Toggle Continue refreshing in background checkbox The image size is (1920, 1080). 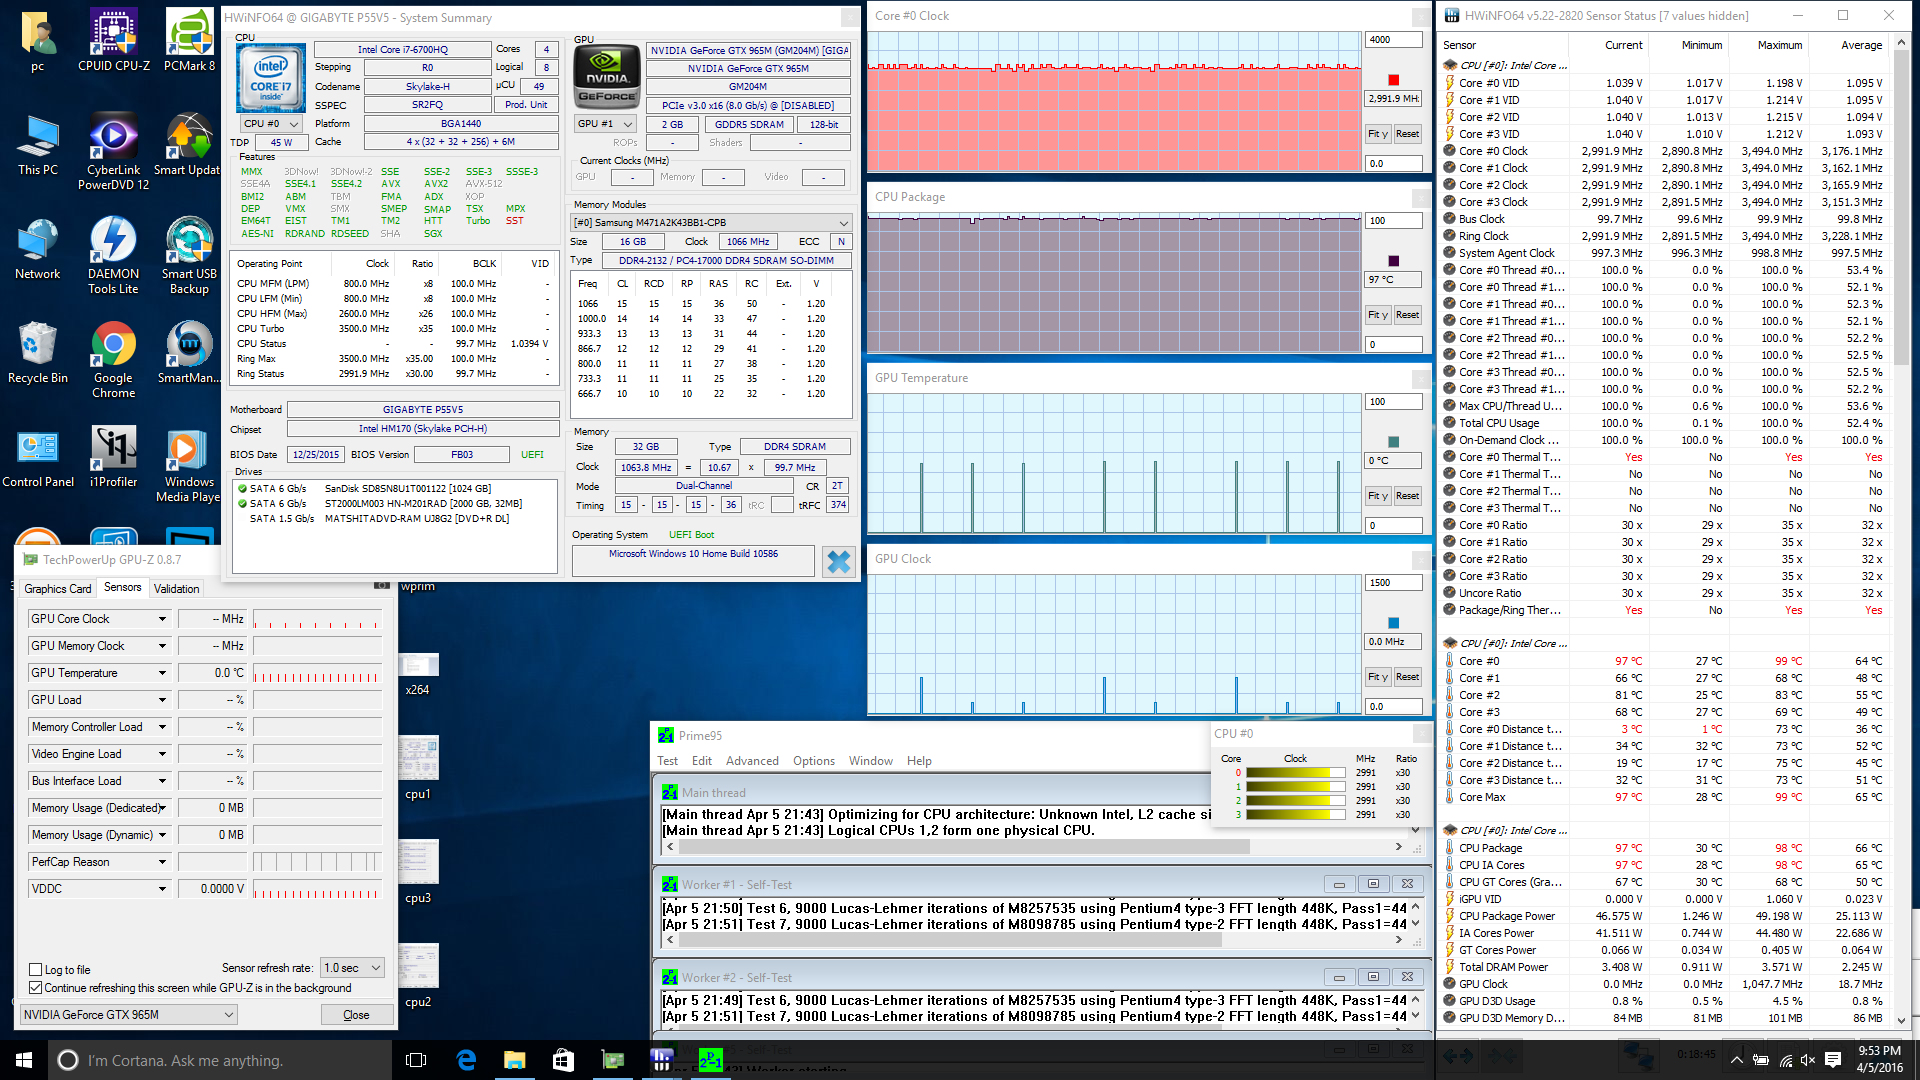tap(36, 987)
